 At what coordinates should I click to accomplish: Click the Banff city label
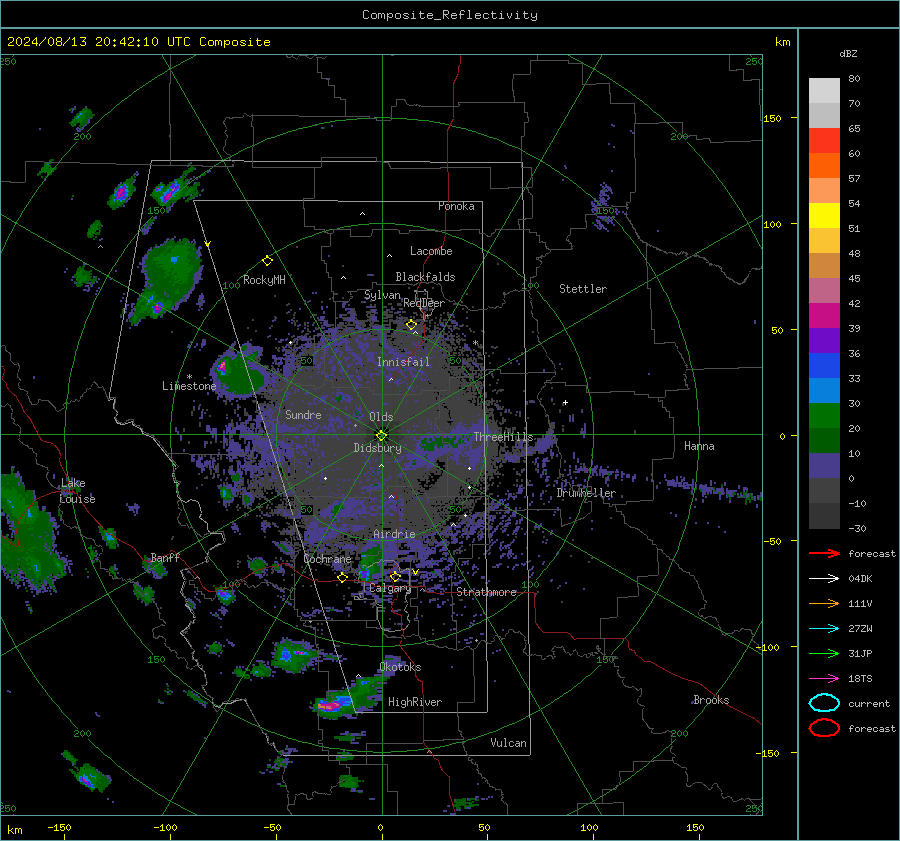pos(165,557)
